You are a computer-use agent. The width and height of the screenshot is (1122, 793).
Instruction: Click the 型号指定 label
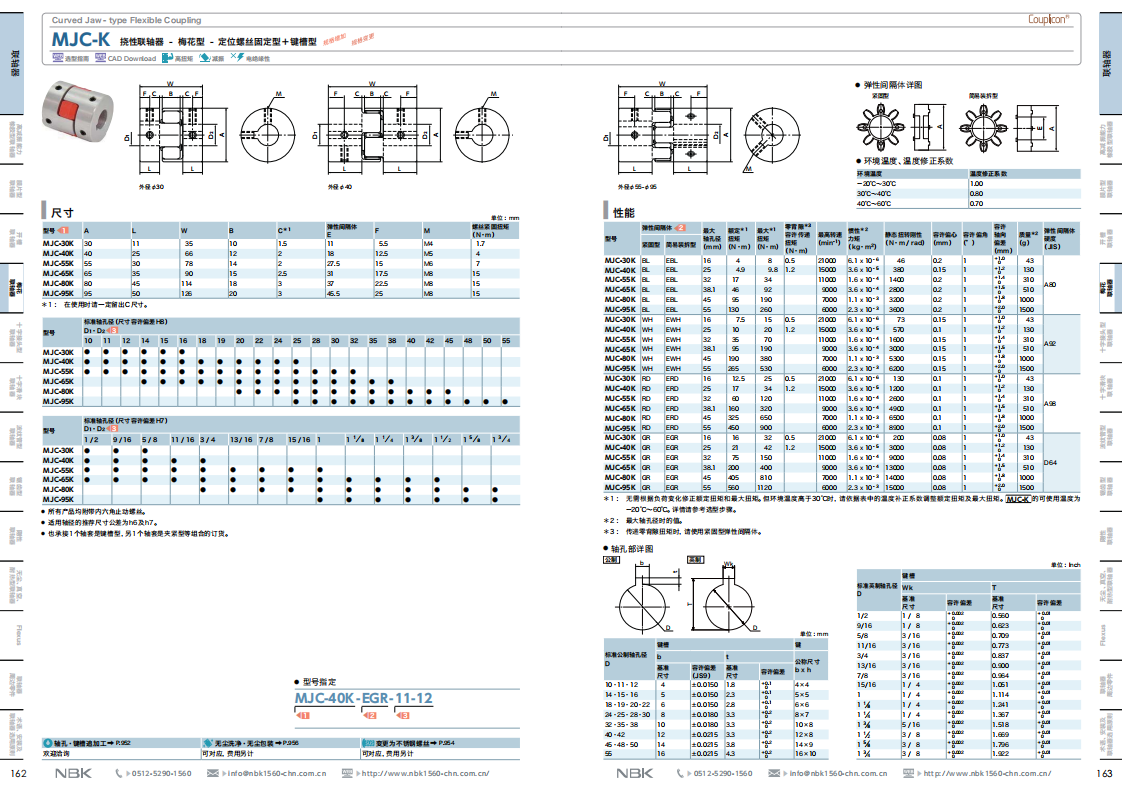point(319,682)
